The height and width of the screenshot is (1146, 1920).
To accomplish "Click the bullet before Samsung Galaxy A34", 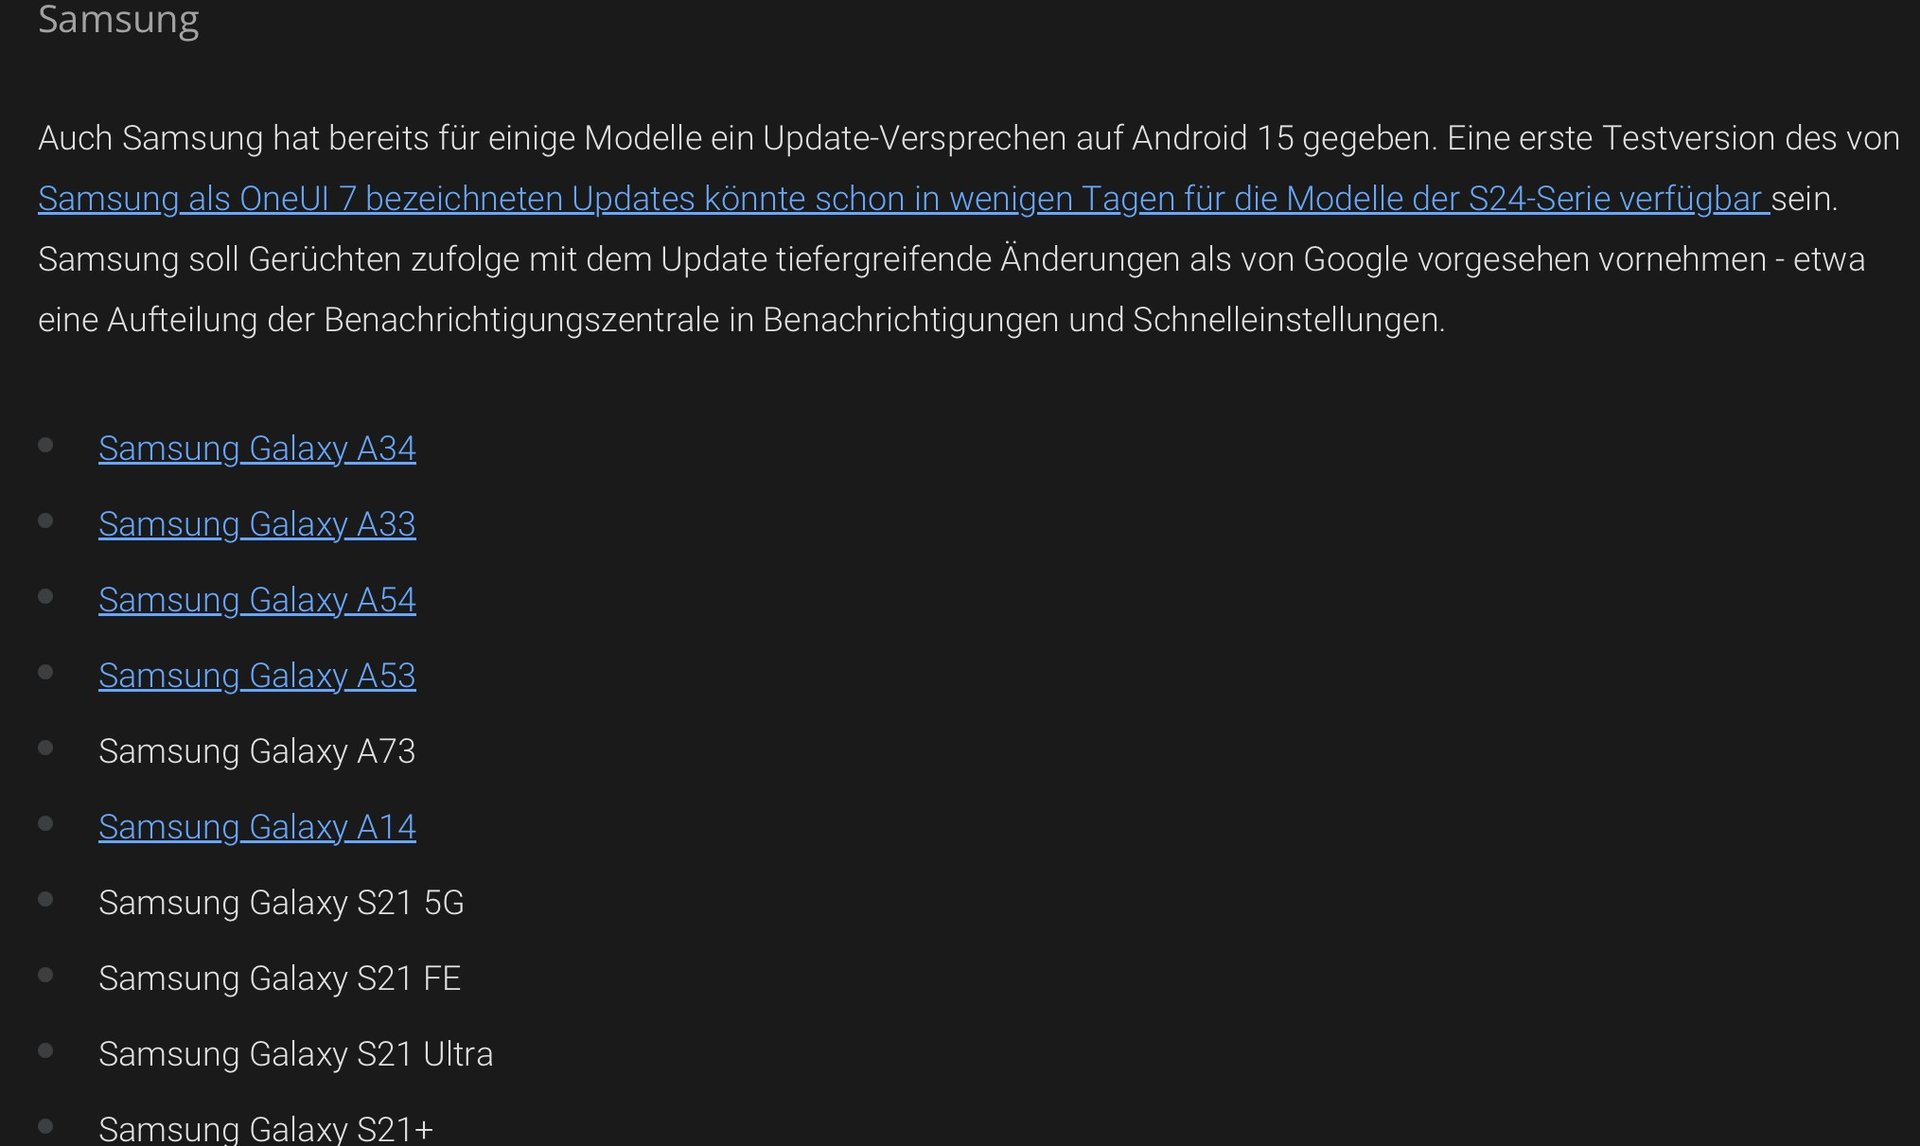I will [x=45, y=445].
